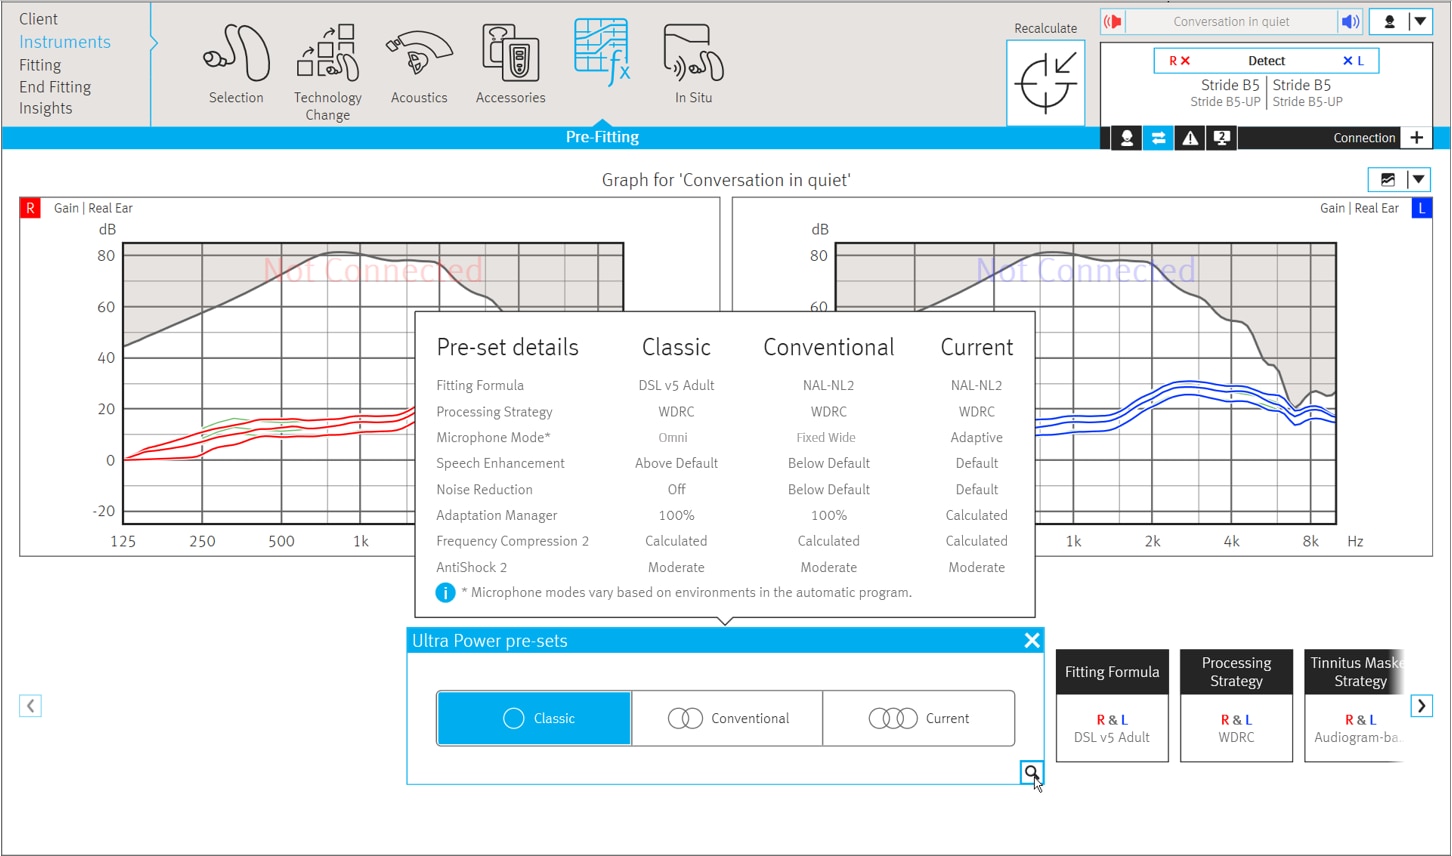The width and height of the screenshot is (1452, 856).
Task: Select the Classic pre-set option
Action: (534, 718)
